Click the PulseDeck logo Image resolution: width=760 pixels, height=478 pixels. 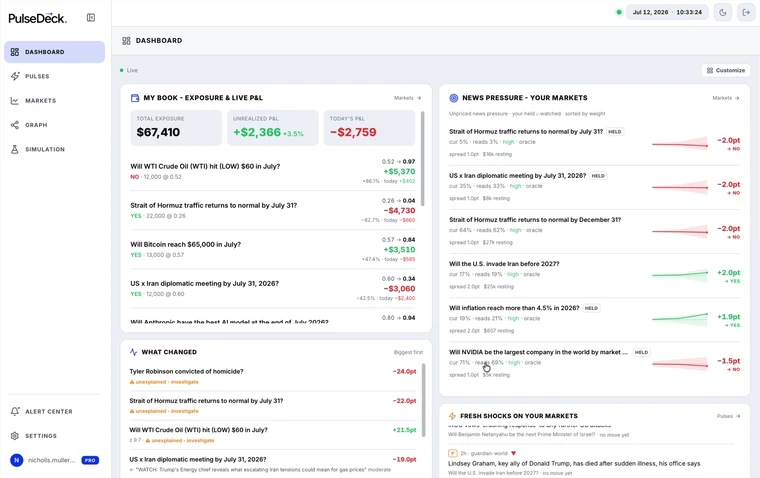(x=37, y=18)
